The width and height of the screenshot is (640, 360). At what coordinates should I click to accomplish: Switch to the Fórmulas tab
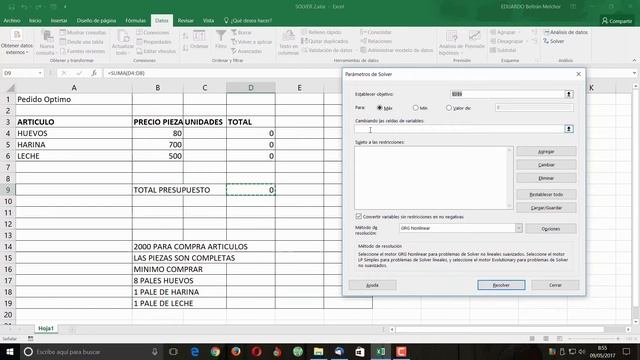(135, 20)
